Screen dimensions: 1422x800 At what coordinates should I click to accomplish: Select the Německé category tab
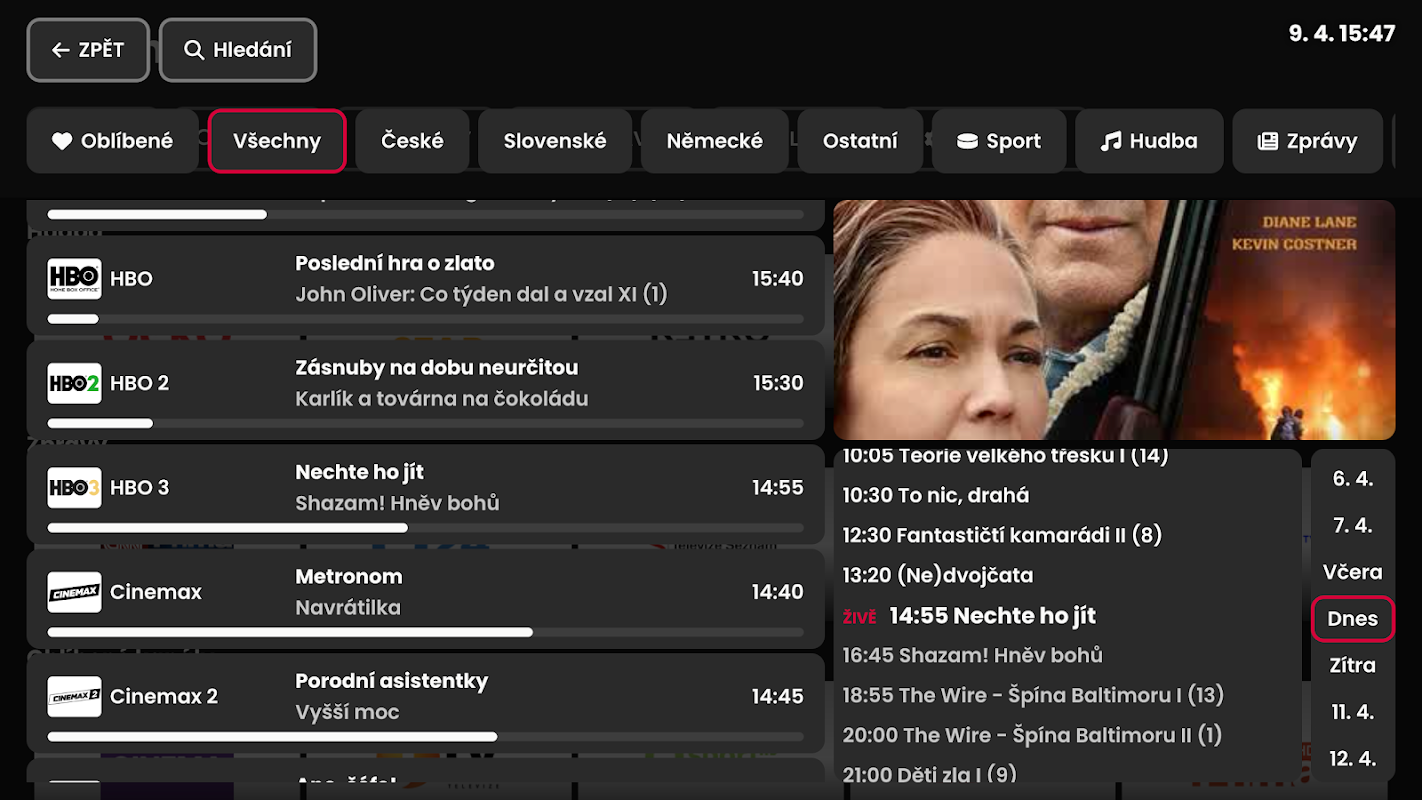[x=715, y=141]
